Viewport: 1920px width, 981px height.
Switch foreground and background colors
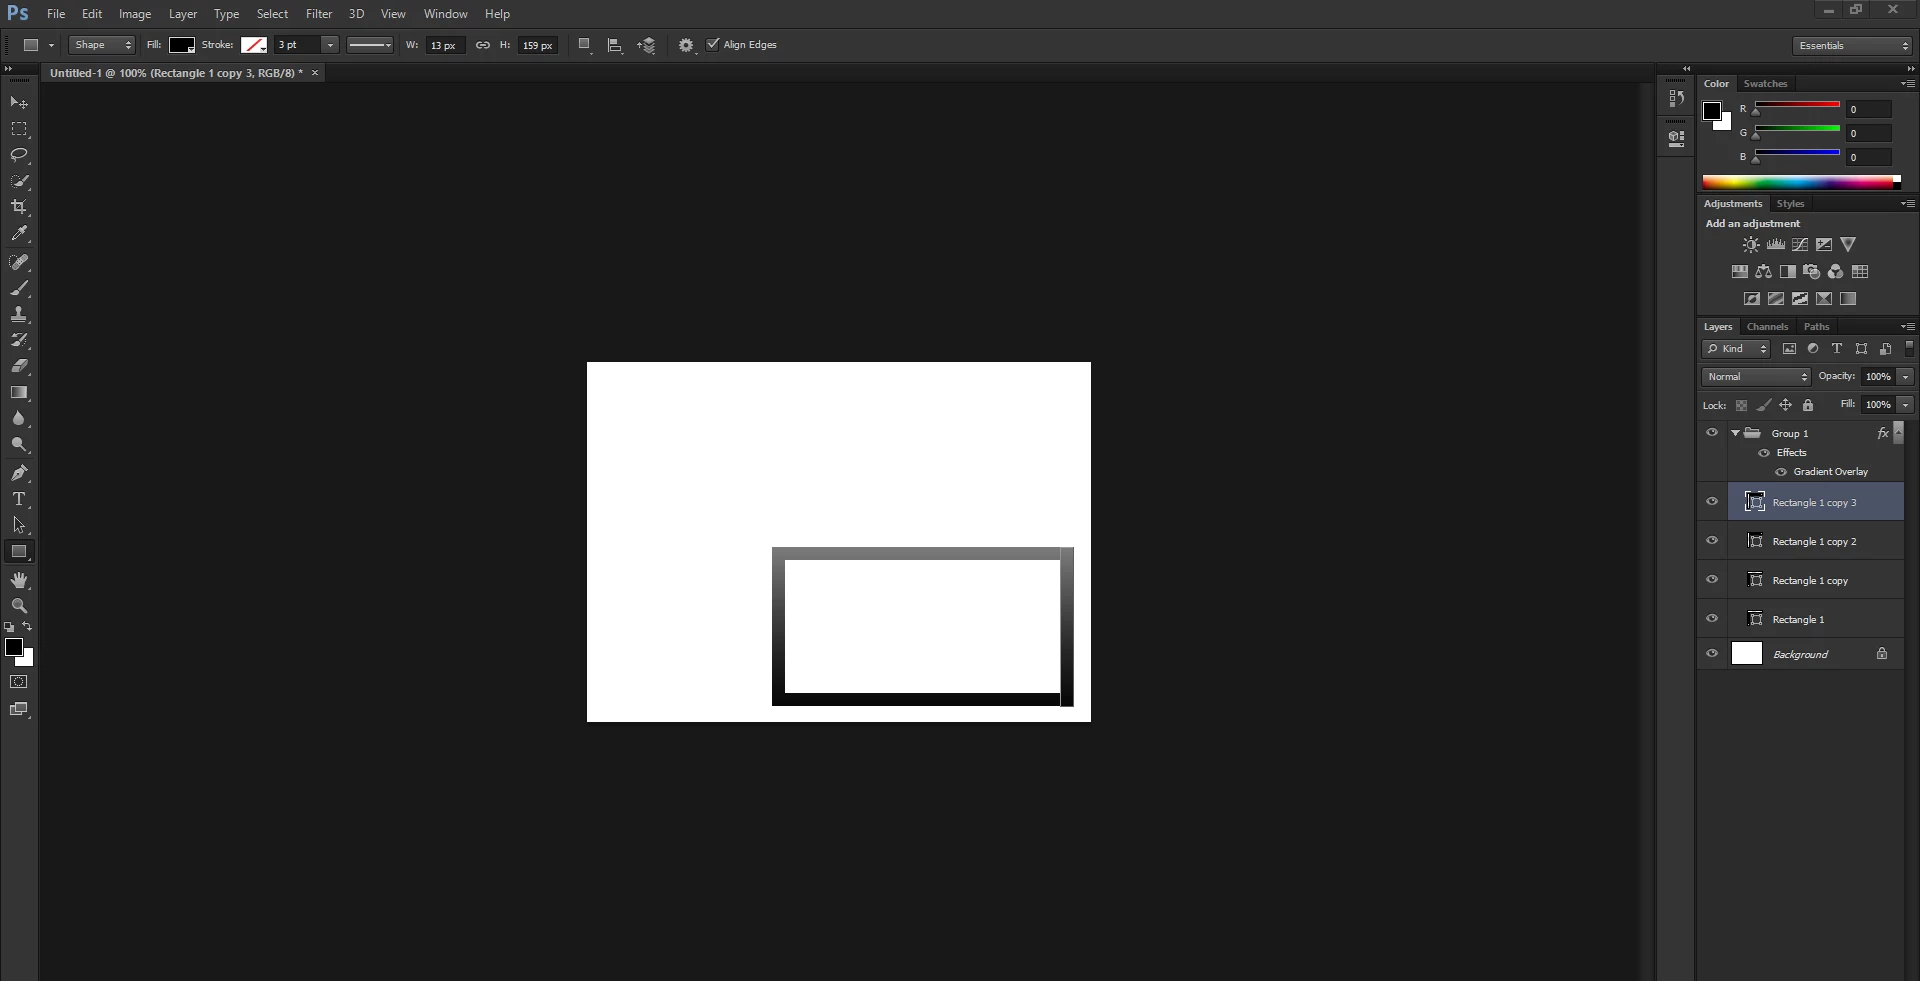(x=27, y=627)
